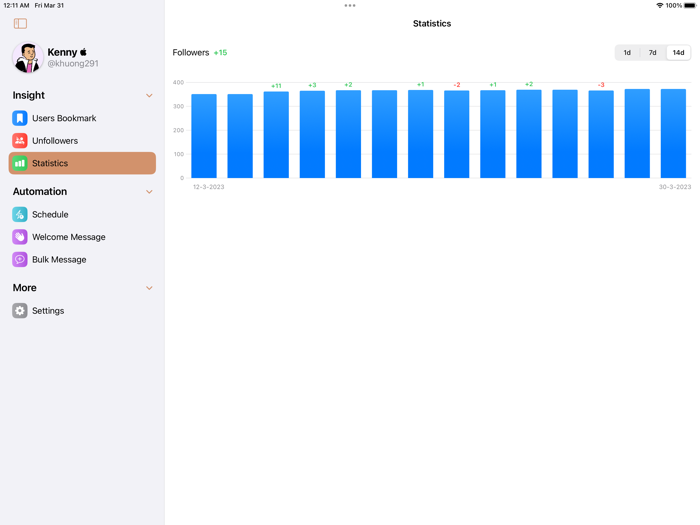The height and width of the screenshot is (525, 700).
Task: Click the @khuong291 username
Action: 73,63
